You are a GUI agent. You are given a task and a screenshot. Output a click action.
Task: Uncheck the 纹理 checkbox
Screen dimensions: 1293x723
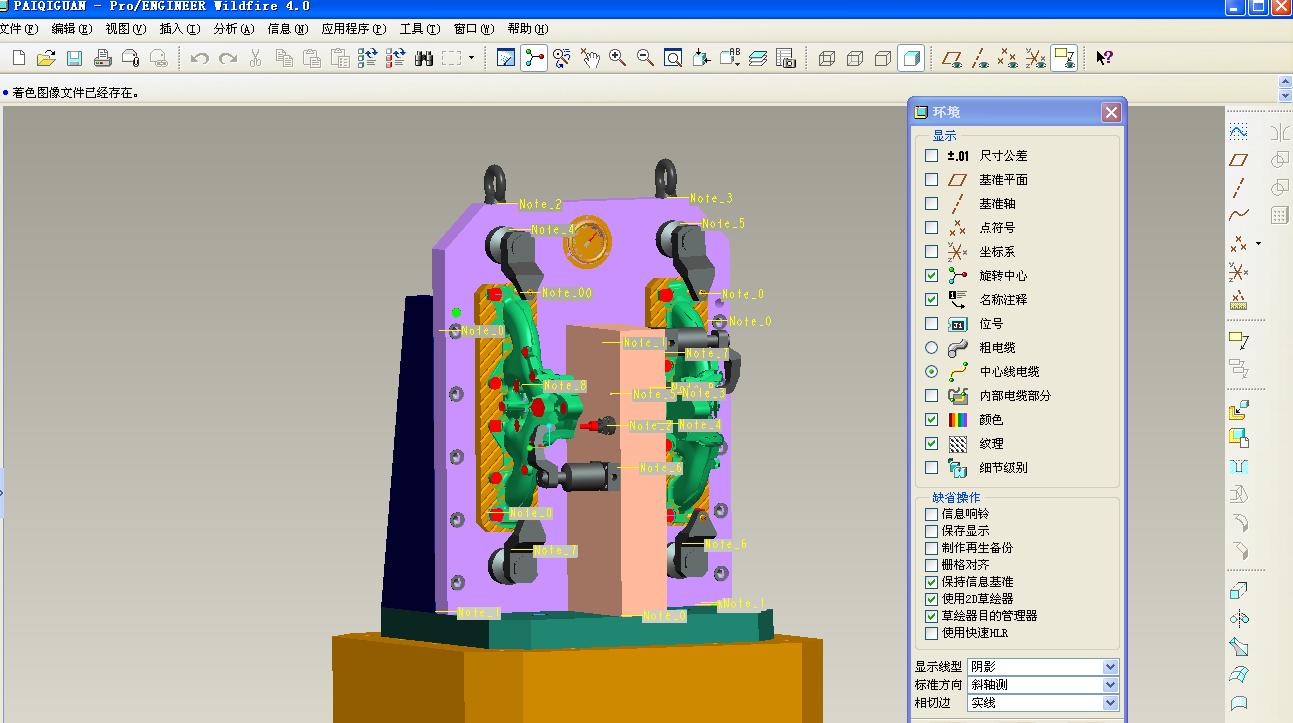pyautogui.click(x=932, y=444)
